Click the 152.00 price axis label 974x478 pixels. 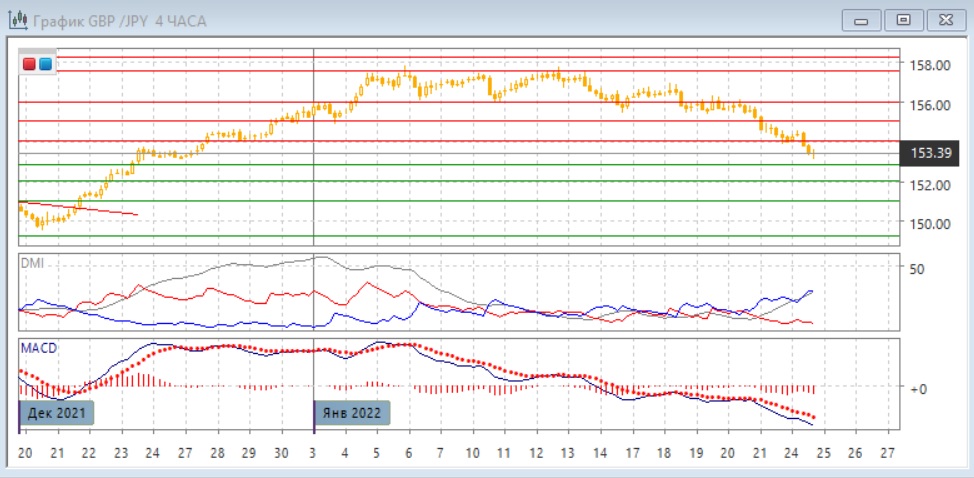click(930, 185)
